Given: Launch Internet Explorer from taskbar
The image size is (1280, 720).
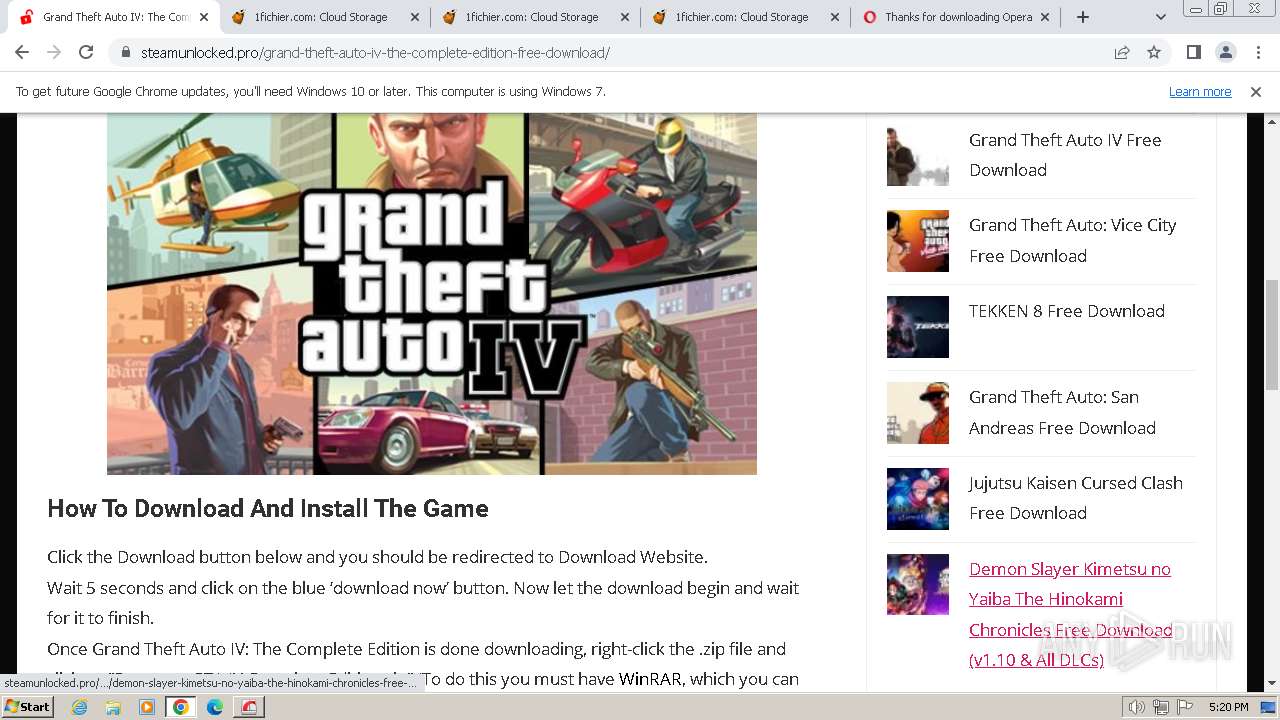Looking at the screenshot, I should [80, 707].
